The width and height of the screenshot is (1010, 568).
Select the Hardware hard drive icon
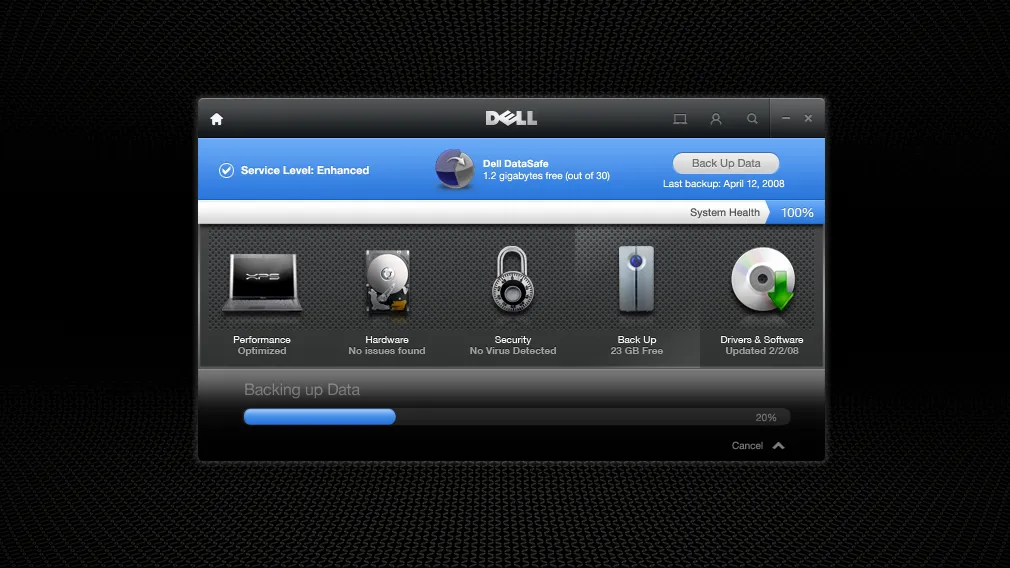387,282
